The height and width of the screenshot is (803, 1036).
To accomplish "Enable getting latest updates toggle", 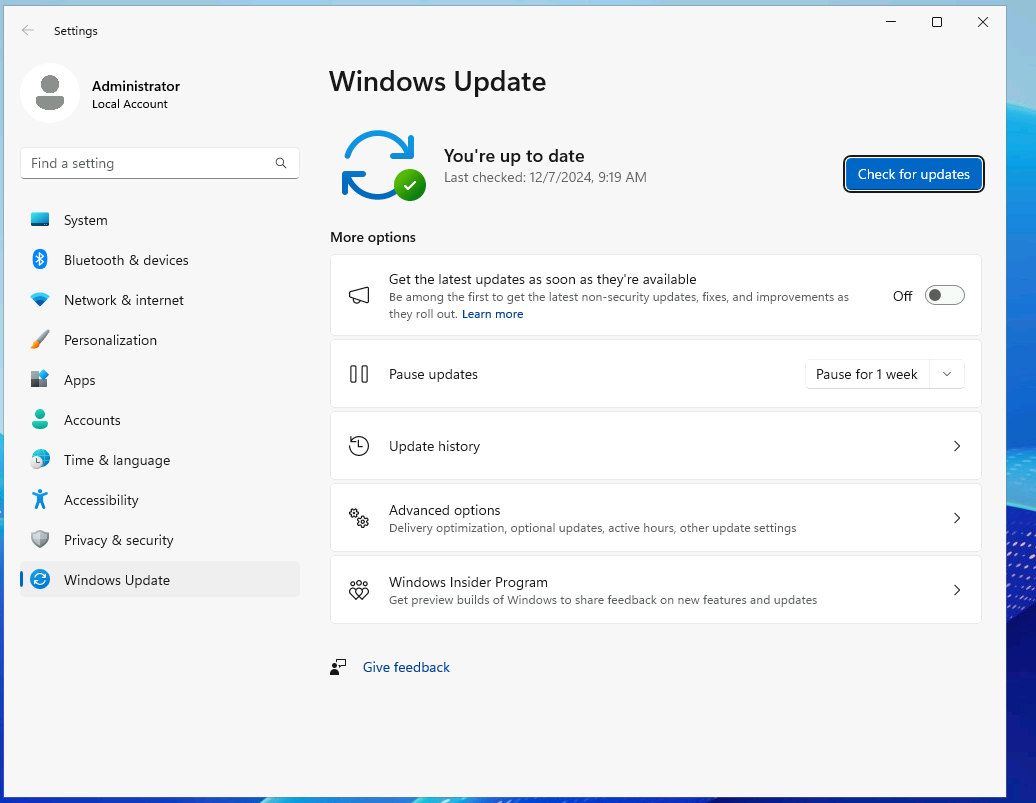I will point(944,295).
